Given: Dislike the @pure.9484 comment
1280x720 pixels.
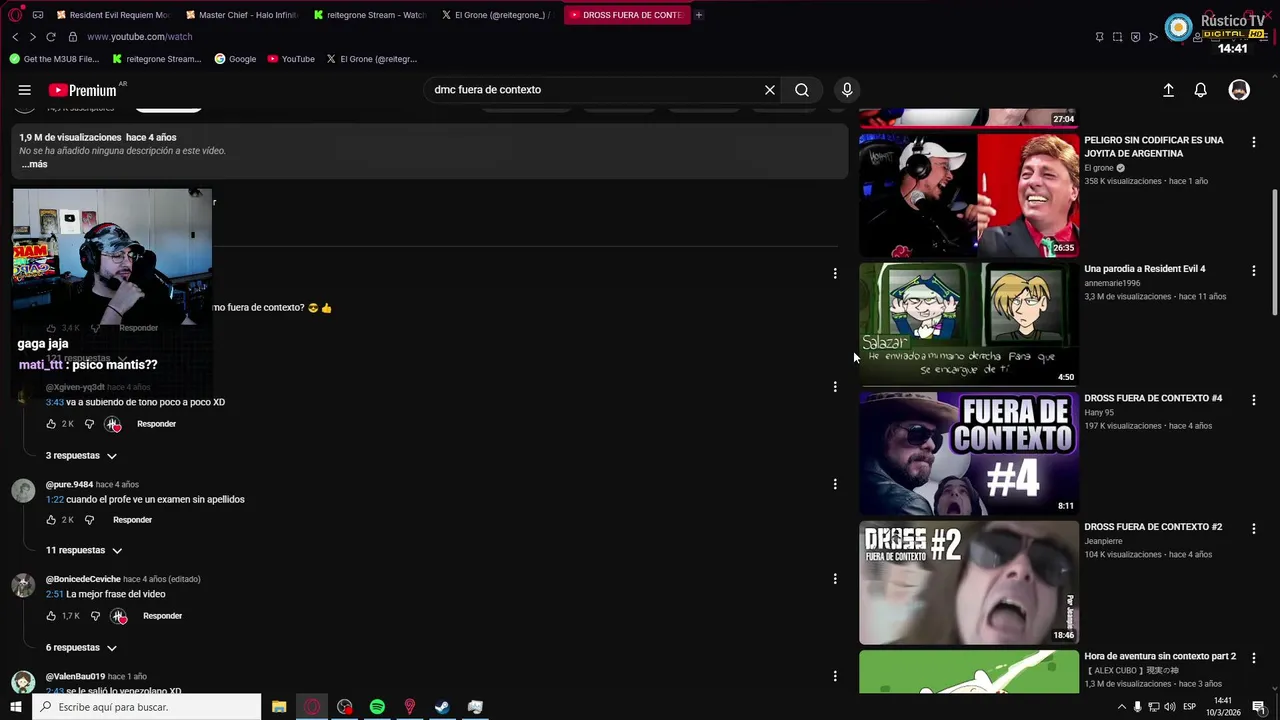Looking at the screenshot, I should (89, 520).
